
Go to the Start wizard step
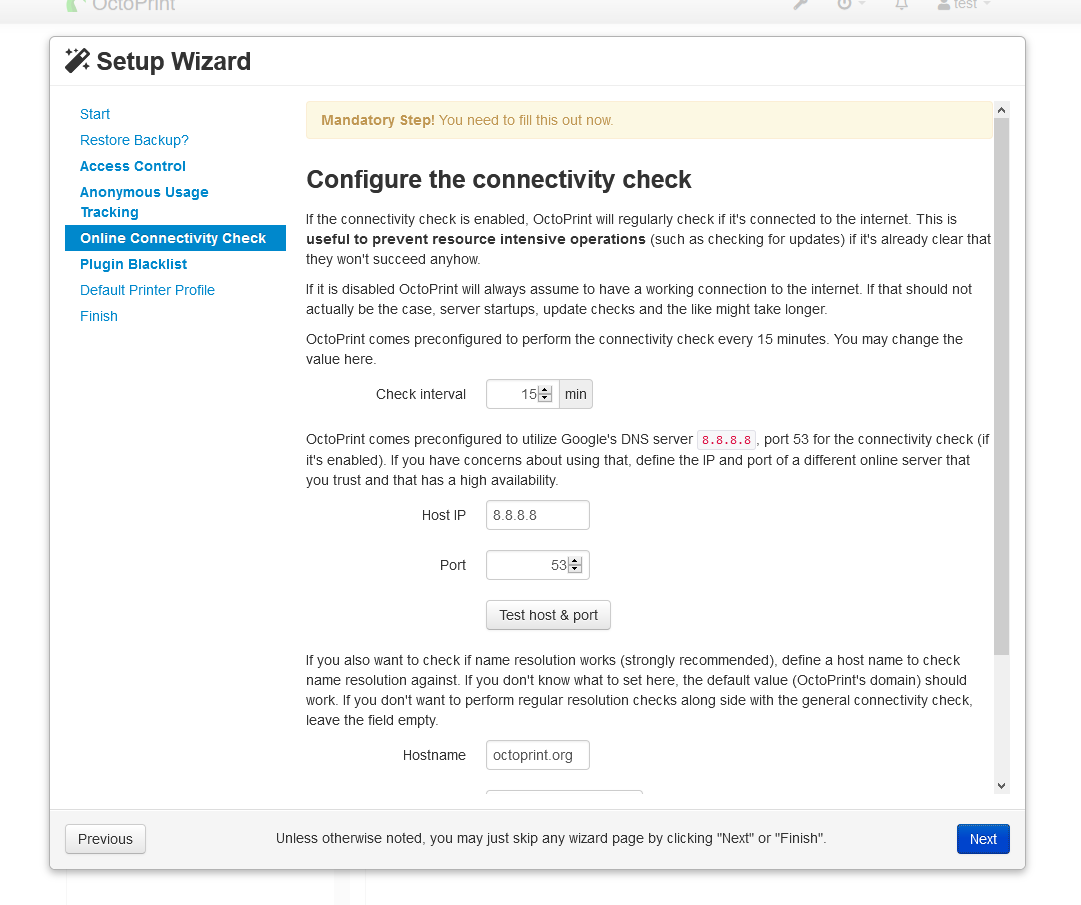[94, 114]
